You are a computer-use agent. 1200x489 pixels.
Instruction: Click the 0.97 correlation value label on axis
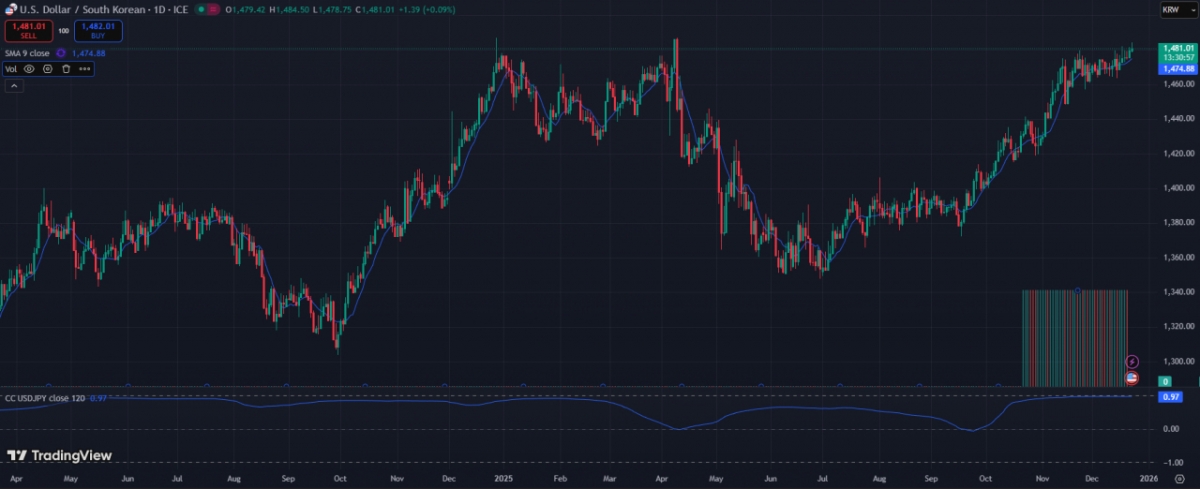(1171, 397)
